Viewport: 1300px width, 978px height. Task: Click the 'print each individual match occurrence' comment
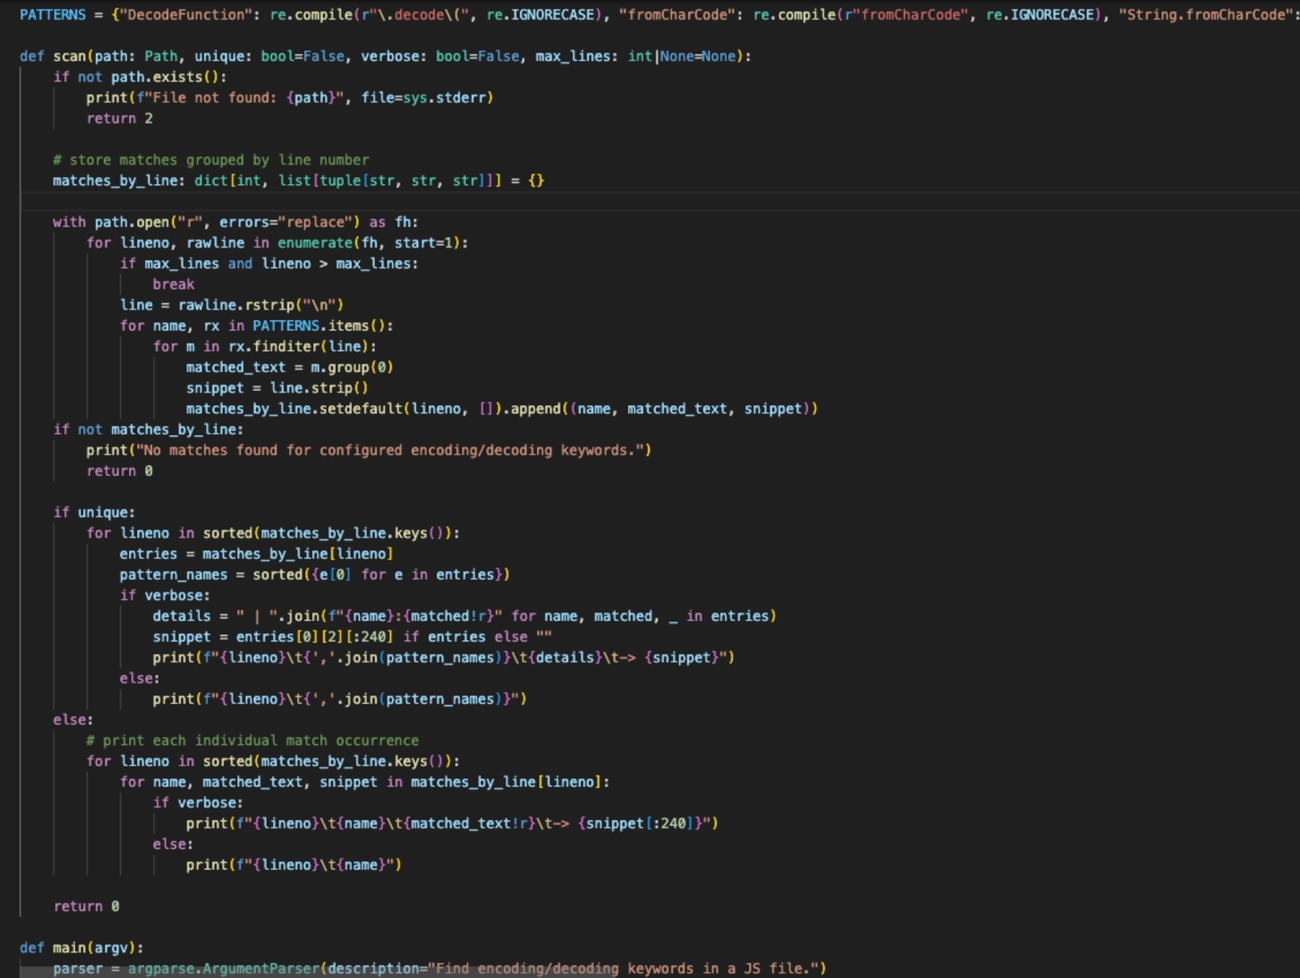pyautogui.click(x=252, y=740)
